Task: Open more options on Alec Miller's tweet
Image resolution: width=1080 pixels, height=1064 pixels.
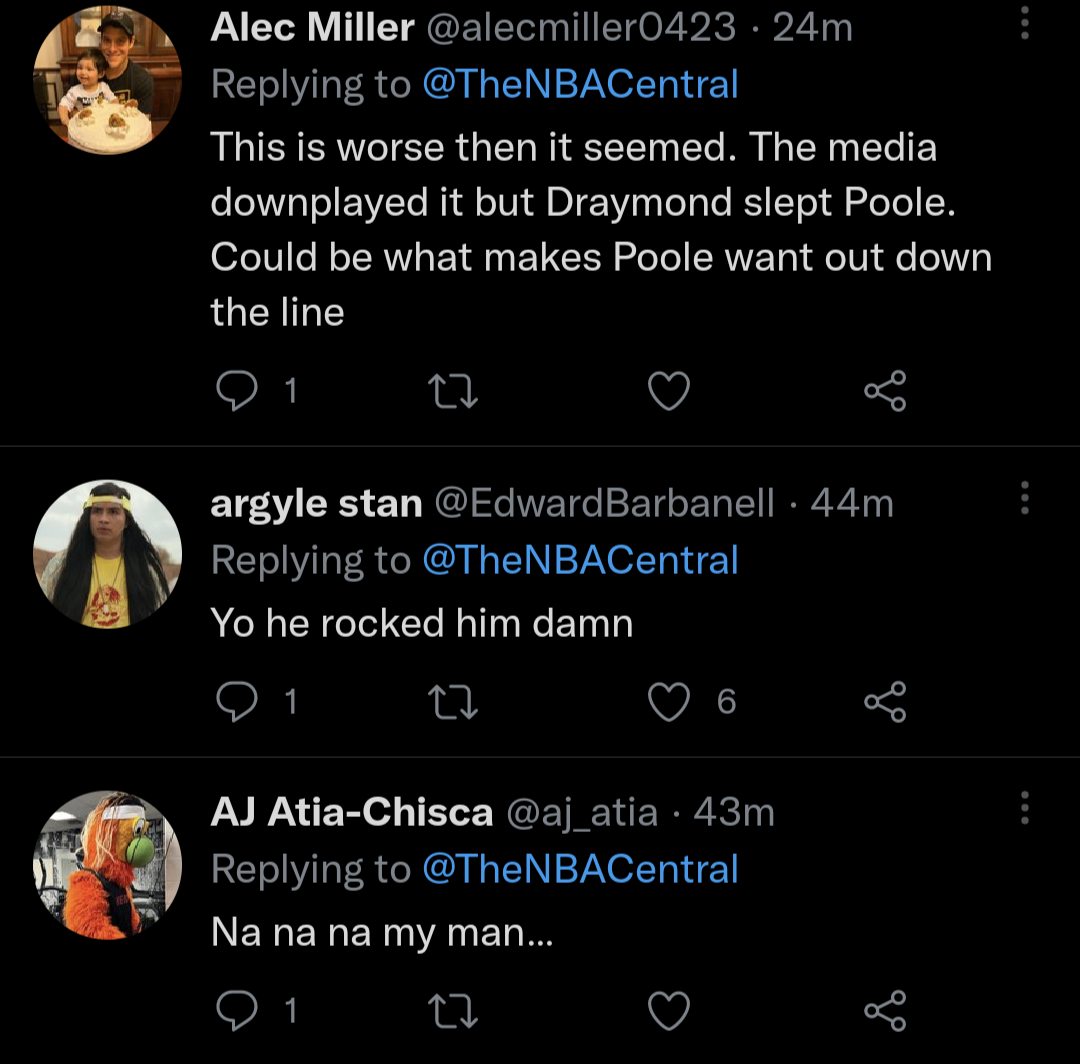Action: click(1024, 20)
